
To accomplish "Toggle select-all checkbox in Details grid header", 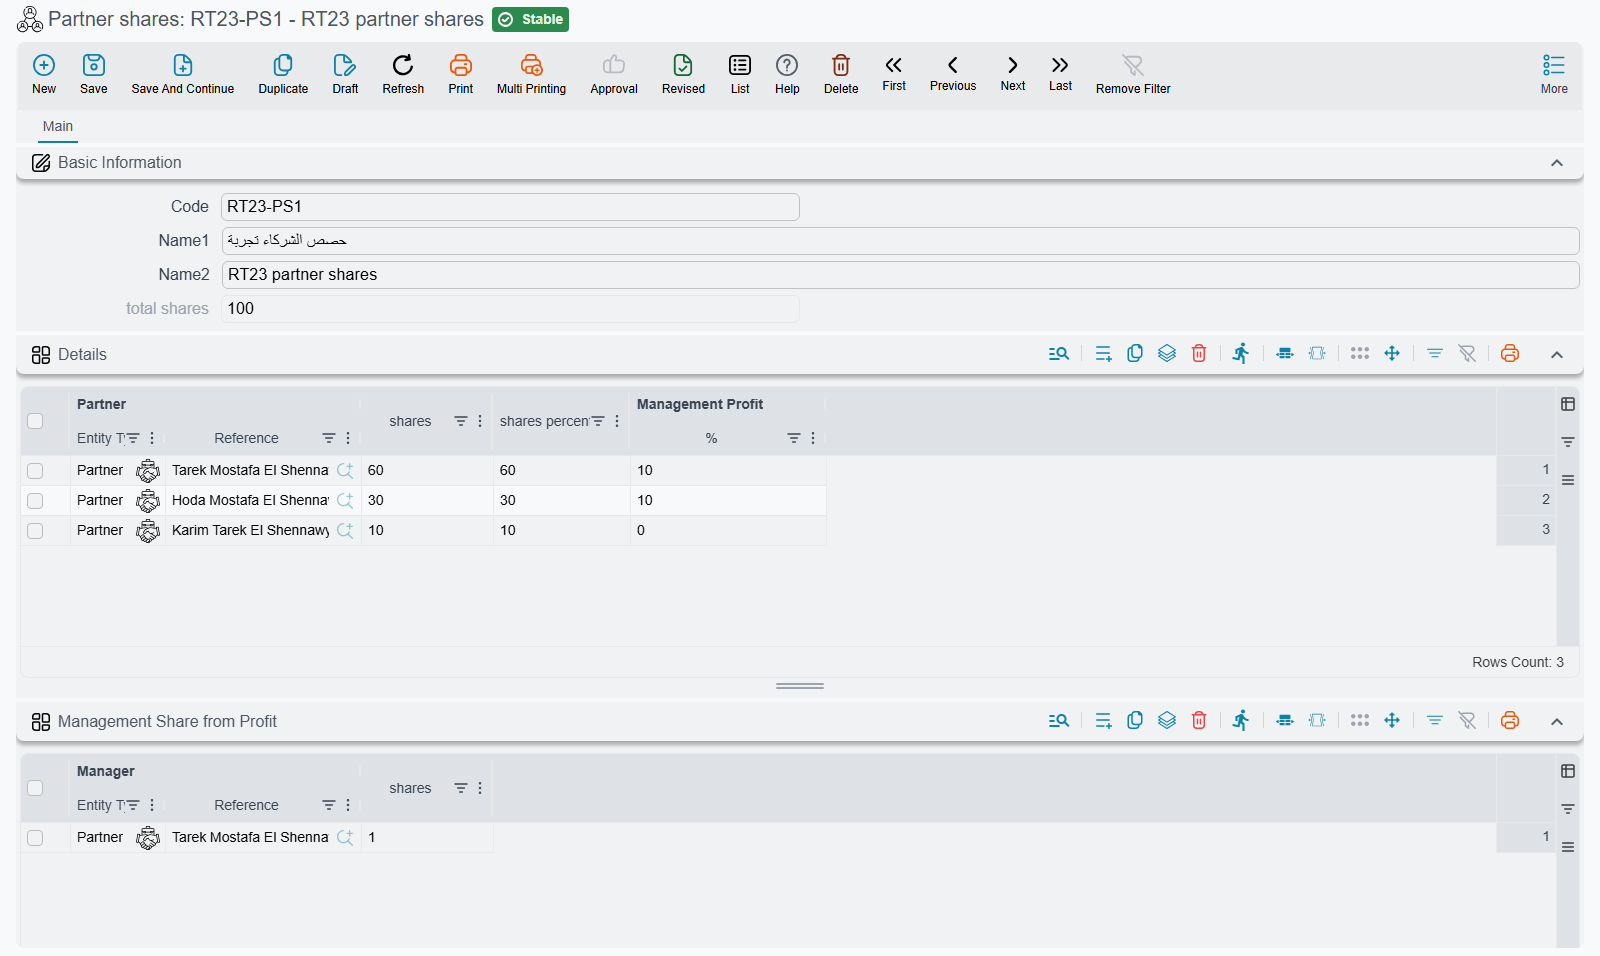I will [x=35, y=421].
